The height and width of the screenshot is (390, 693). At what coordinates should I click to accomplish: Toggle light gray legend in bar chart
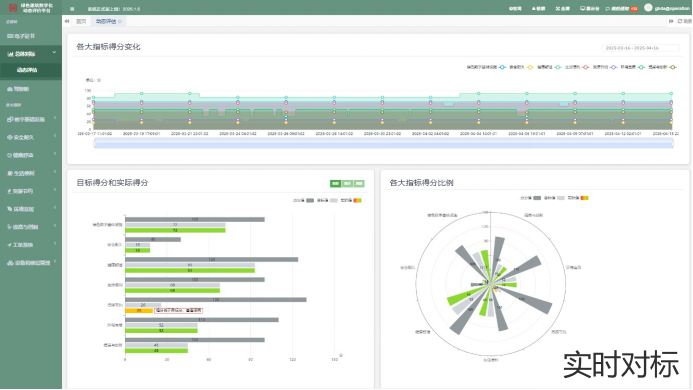(334, 200)
